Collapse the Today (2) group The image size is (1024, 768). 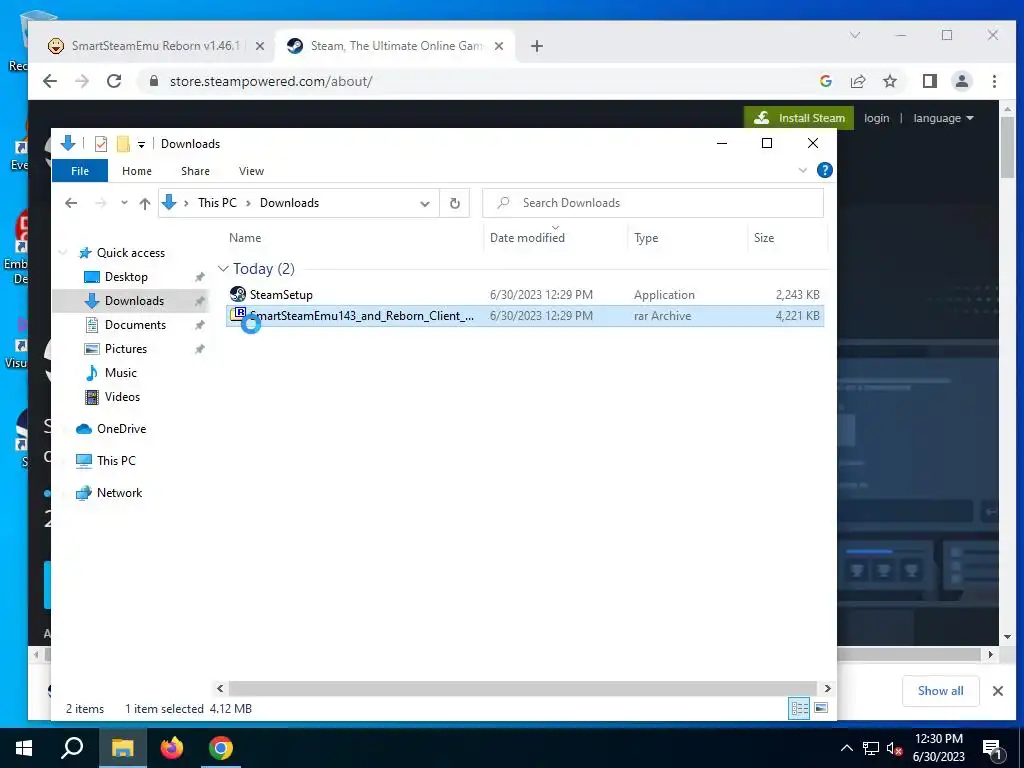(223, 269)
